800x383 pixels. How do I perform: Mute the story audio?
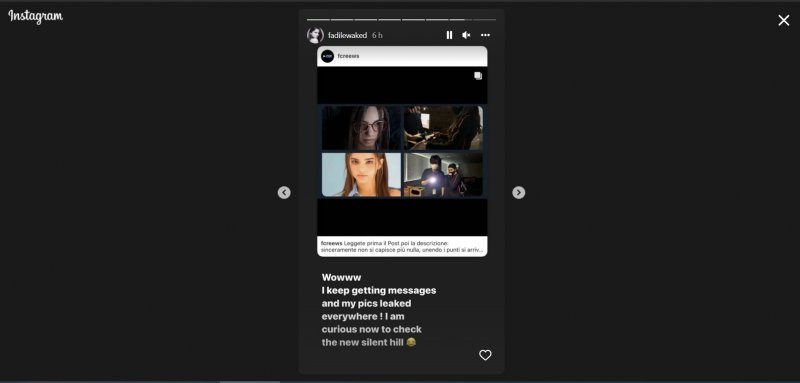pyautogui.click(x=466, y=35)
